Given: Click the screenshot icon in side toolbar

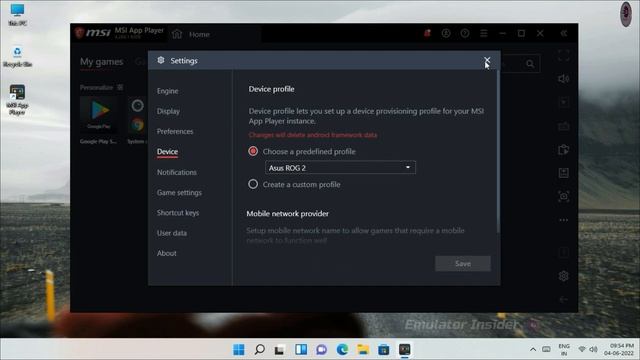Looking at the screenshot, I should [x=564, y=196].
